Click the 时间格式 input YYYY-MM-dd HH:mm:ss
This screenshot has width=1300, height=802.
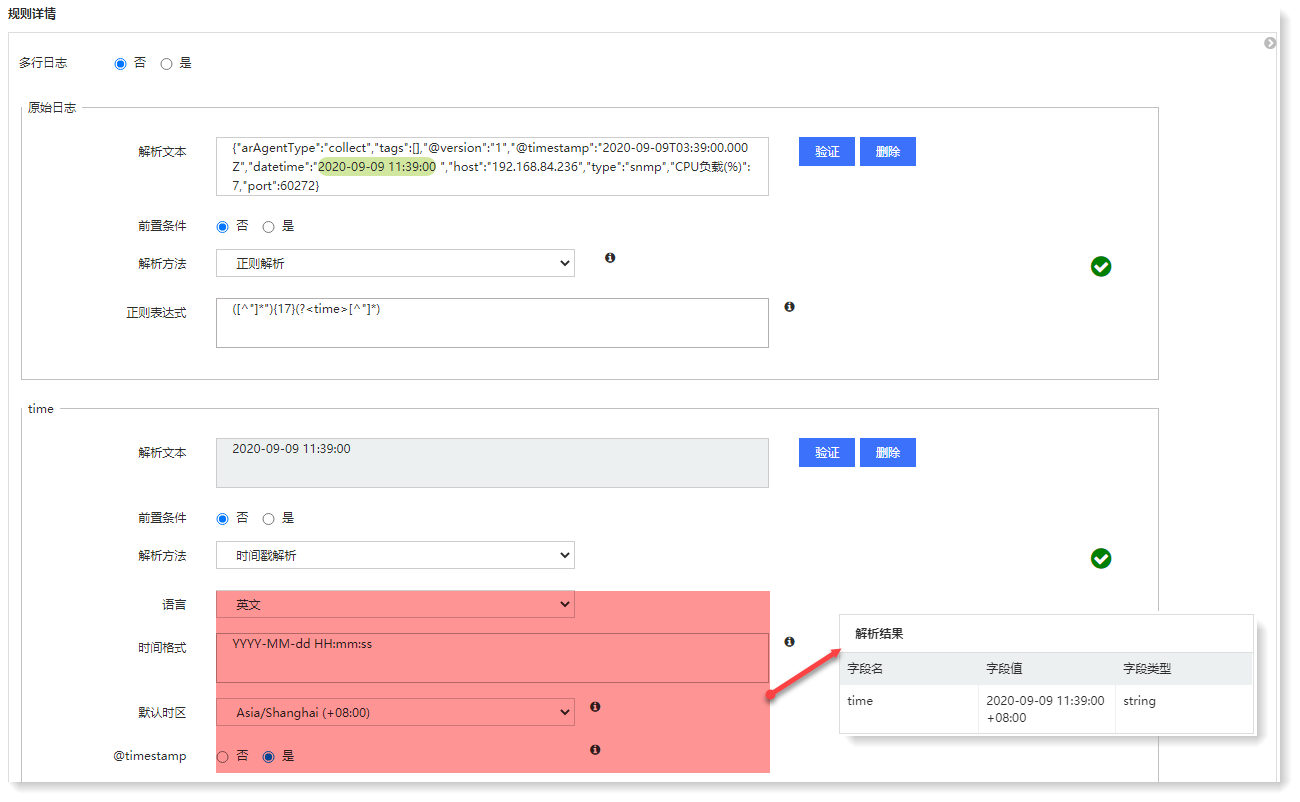(x=492, y=658)
